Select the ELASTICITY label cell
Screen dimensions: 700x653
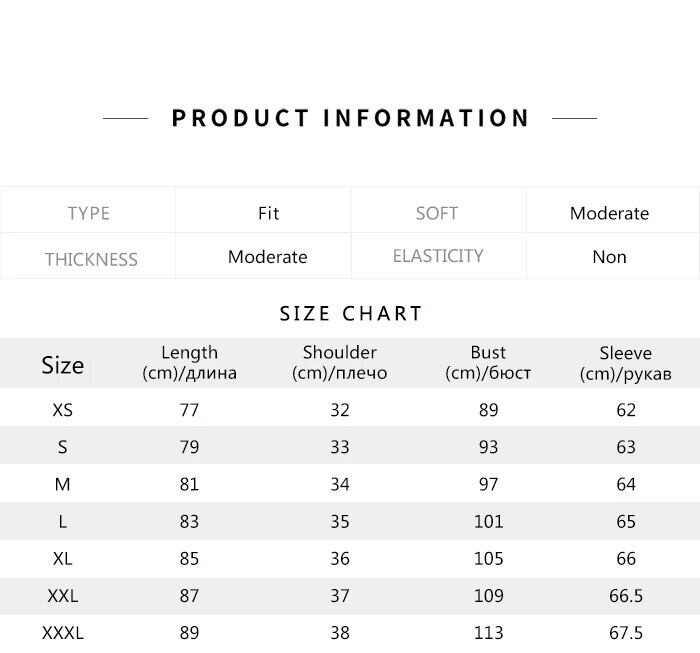tap(438, 256)
